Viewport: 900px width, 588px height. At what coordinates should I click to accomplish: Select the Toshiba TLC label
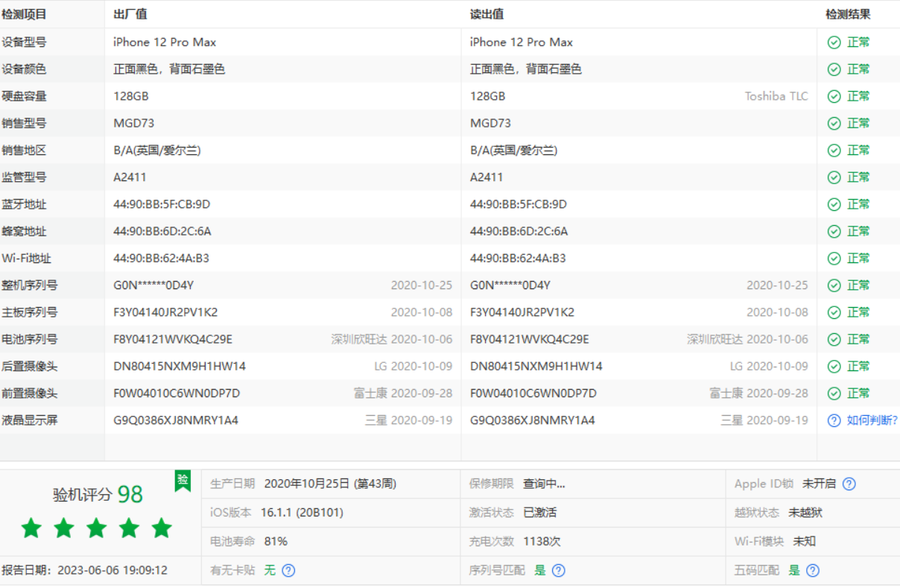776,96
